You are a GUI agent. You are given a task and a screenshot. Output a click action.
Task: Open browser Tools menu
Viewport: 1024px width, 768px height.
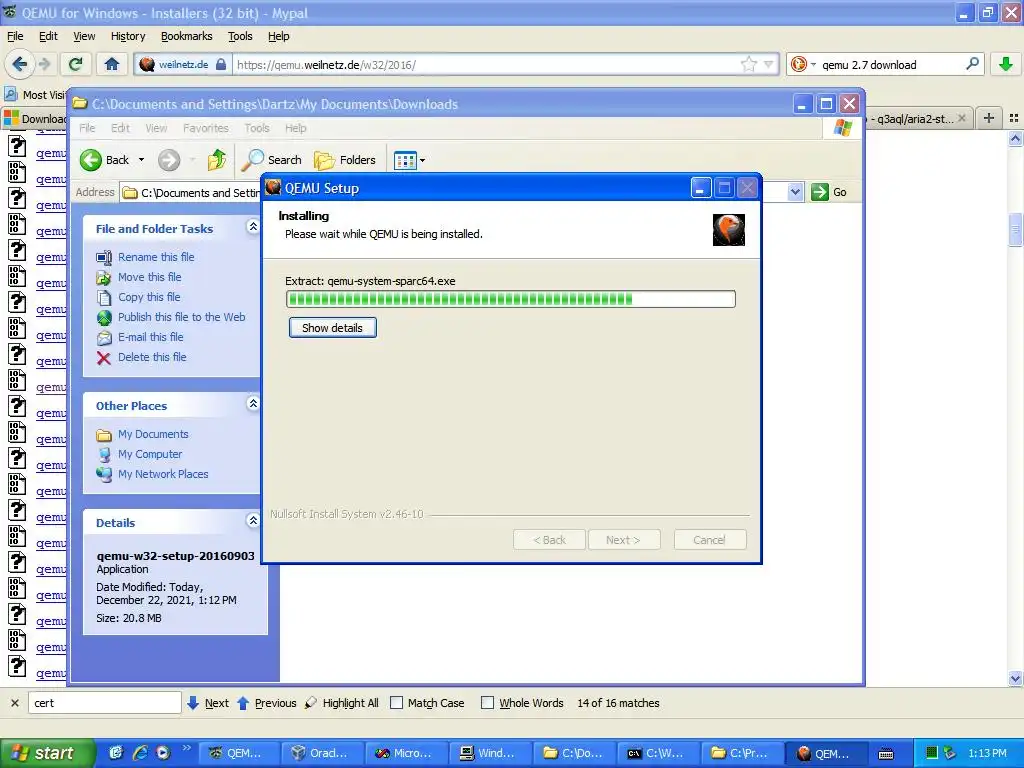[240, 36]
